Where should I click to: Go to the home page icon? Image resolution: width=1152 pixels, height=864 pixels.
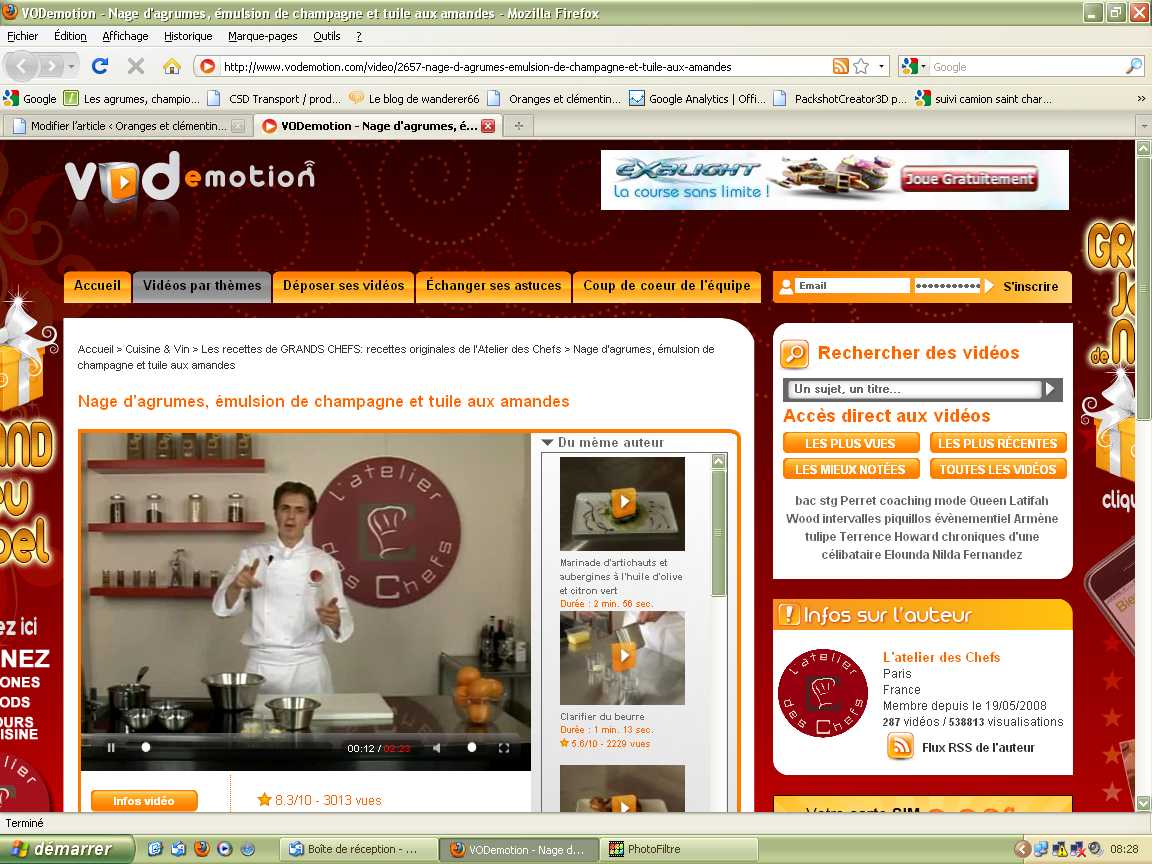click(172, 67)
